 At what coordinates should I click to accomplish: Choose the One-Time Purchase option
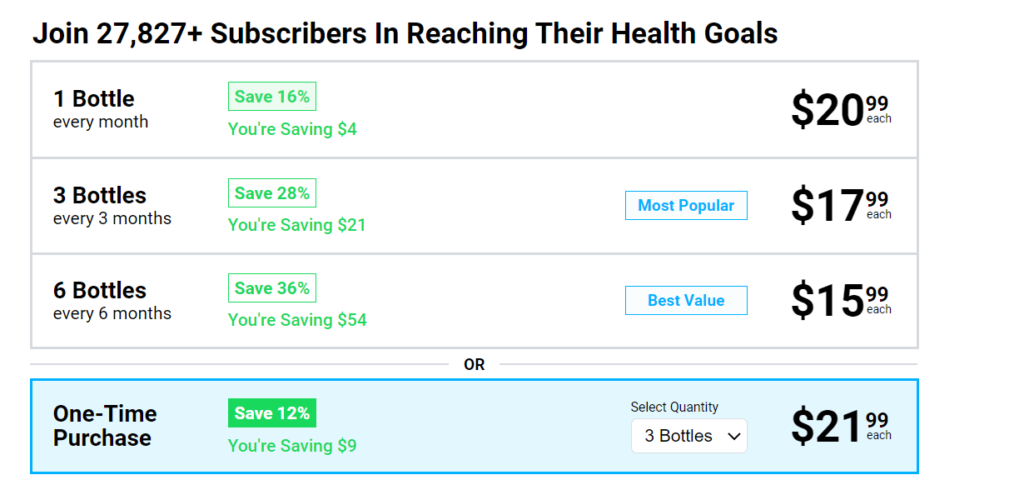point(105,426)
